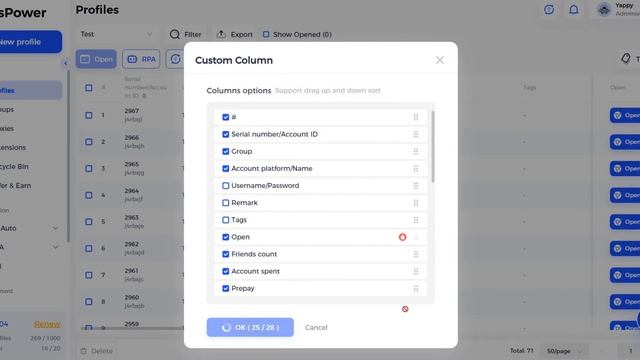Click the Renew link
The width and height of the screenshot is (640, 360).
pos(47,324)
